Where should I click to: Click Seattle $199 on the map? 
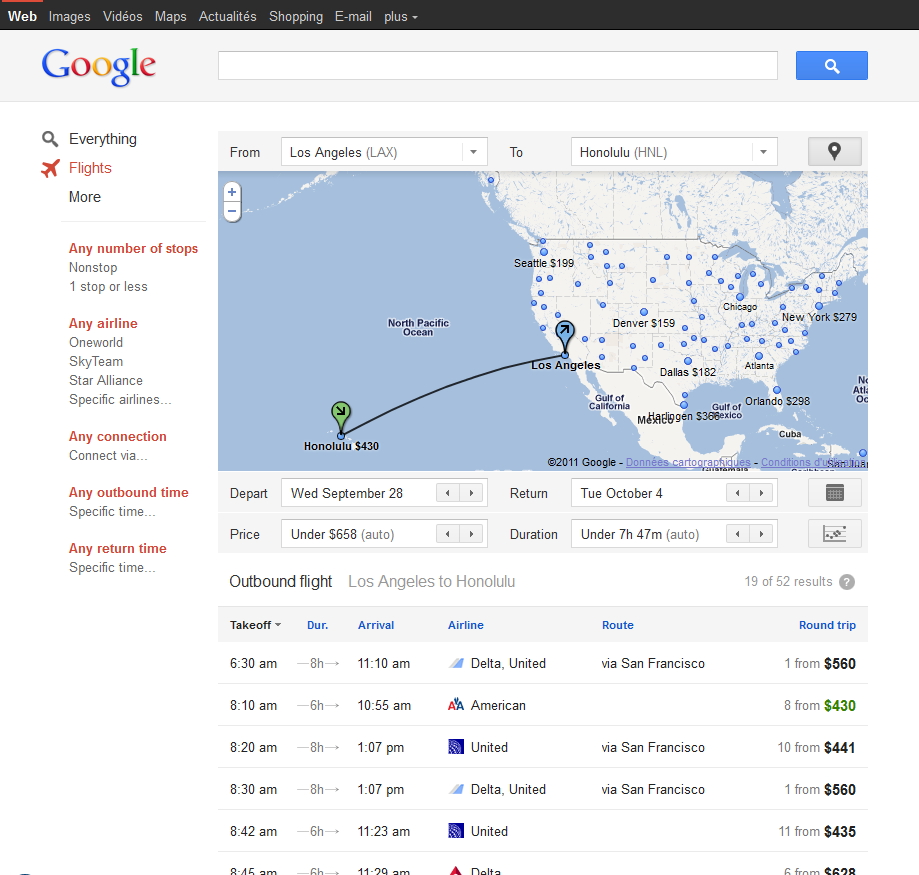(x=543, y=263)
